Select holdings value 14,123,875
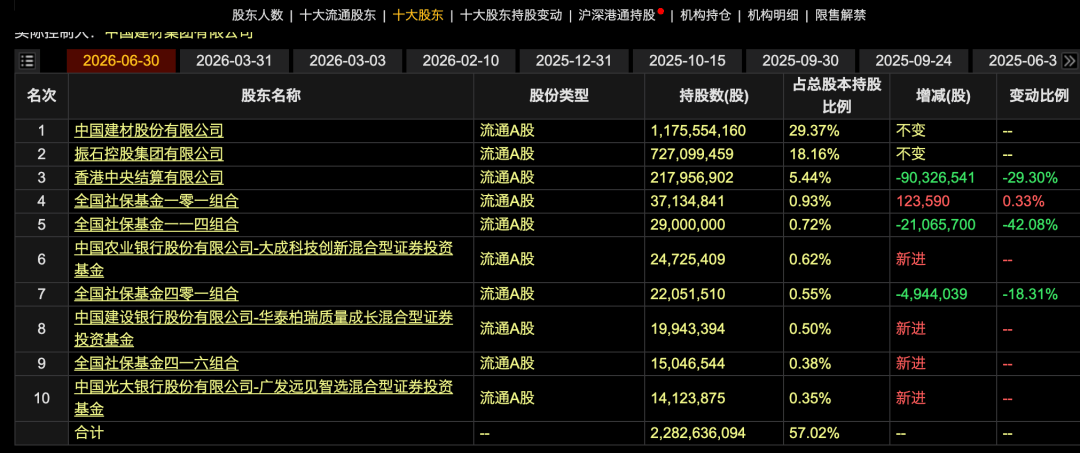 [x=687, y=398]
